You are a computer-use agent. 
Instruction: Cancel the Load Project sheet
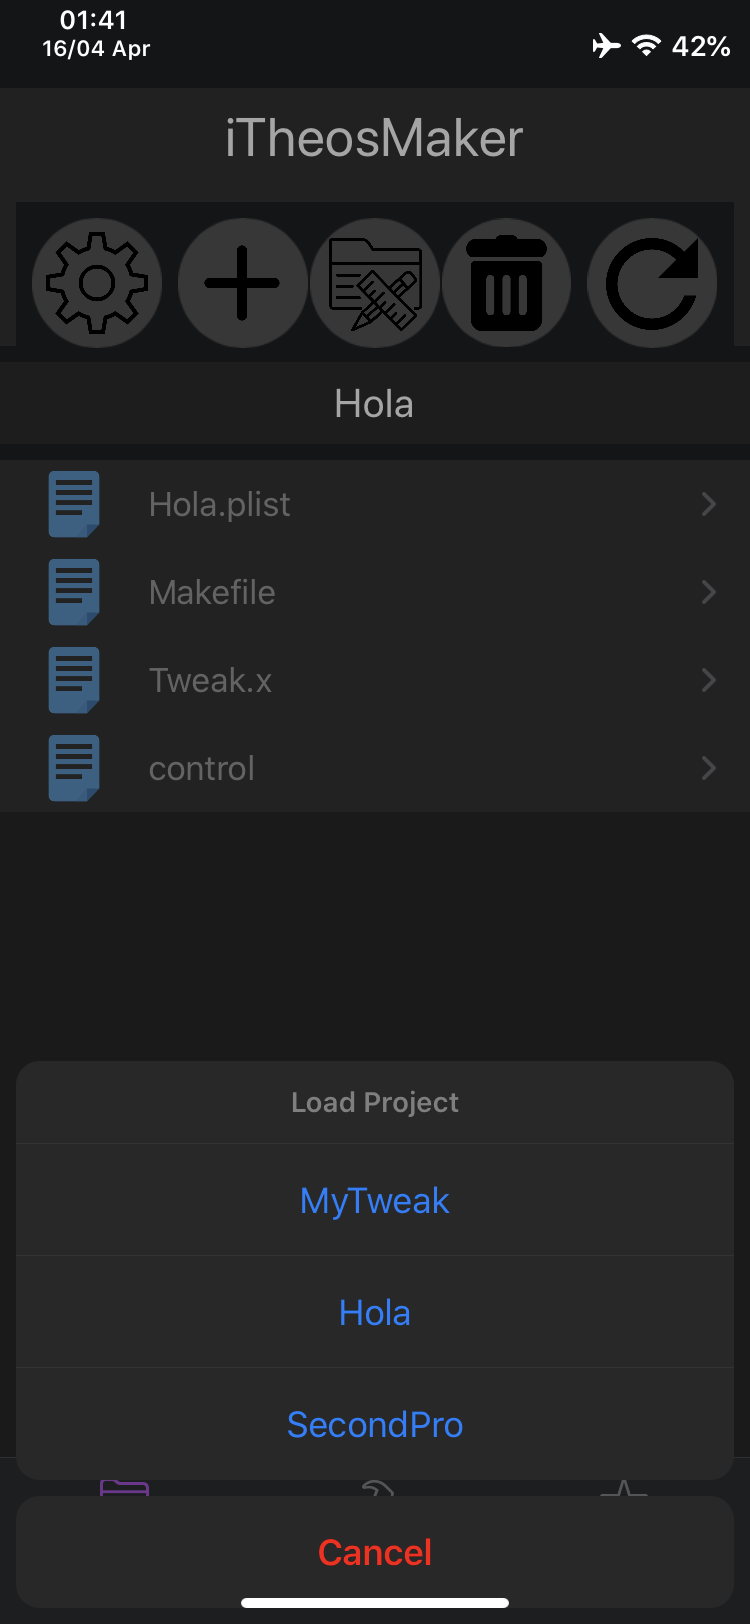[375, 1552]
